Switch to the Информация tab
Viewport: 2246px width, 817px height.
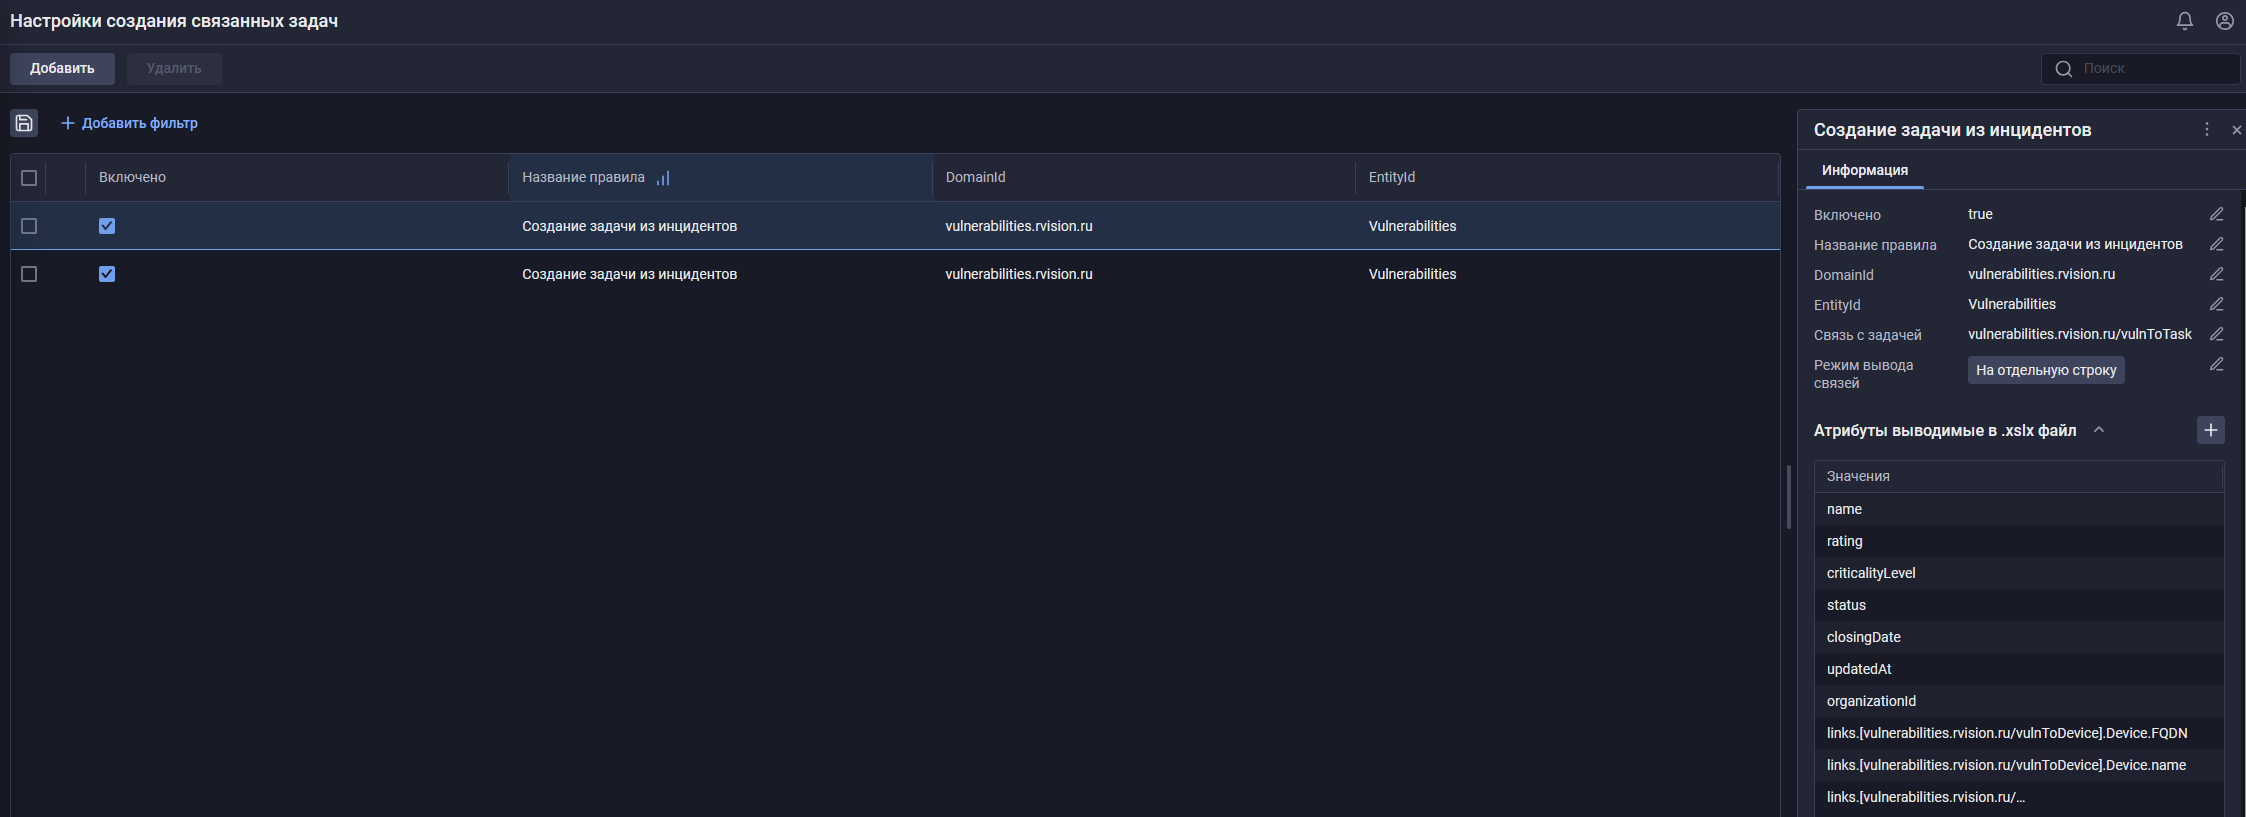click(1864, 171)
